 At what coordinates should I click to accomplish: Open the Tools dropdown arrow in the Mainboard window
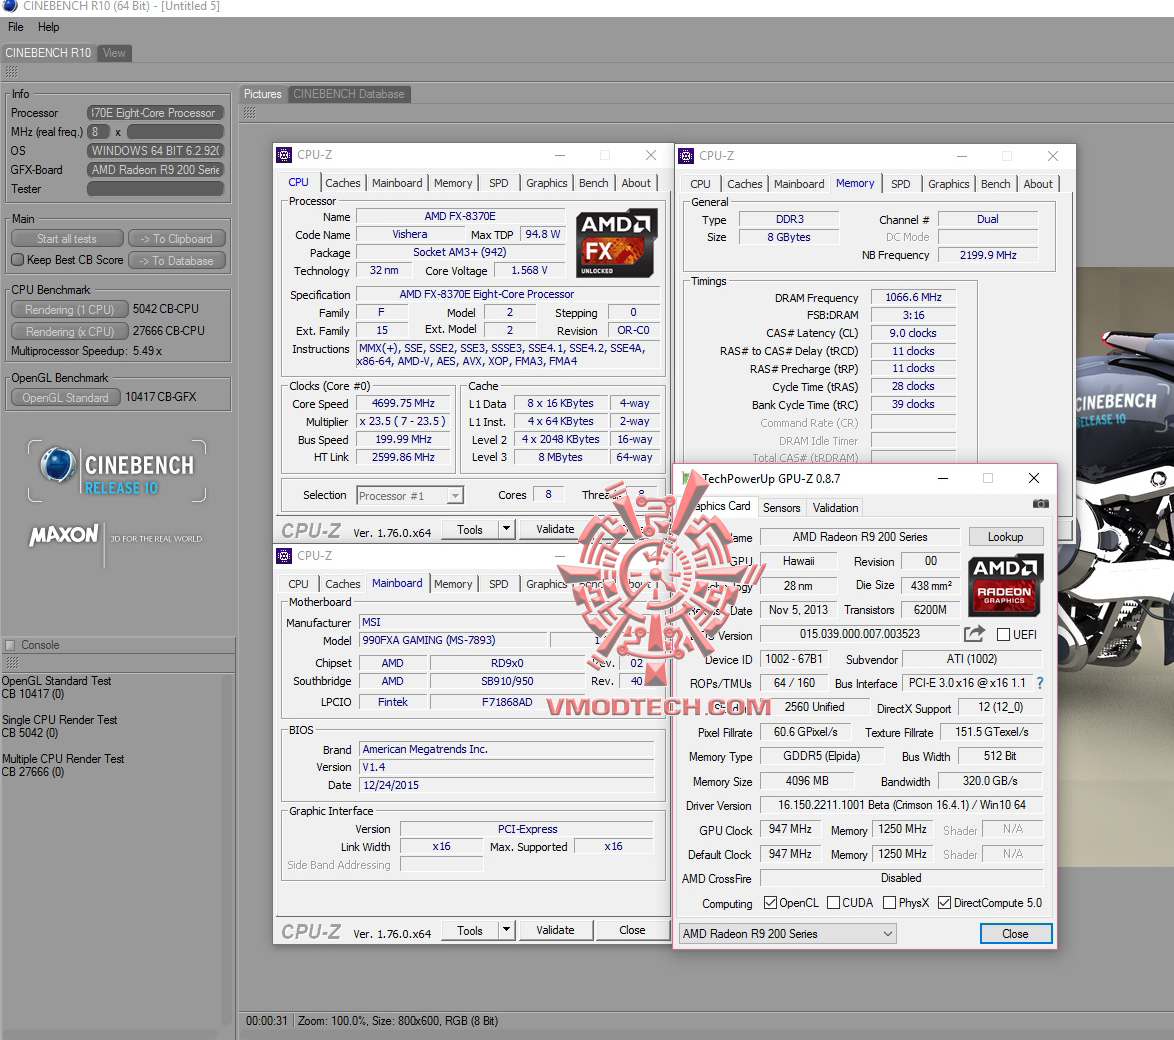(x=507, y=930)
